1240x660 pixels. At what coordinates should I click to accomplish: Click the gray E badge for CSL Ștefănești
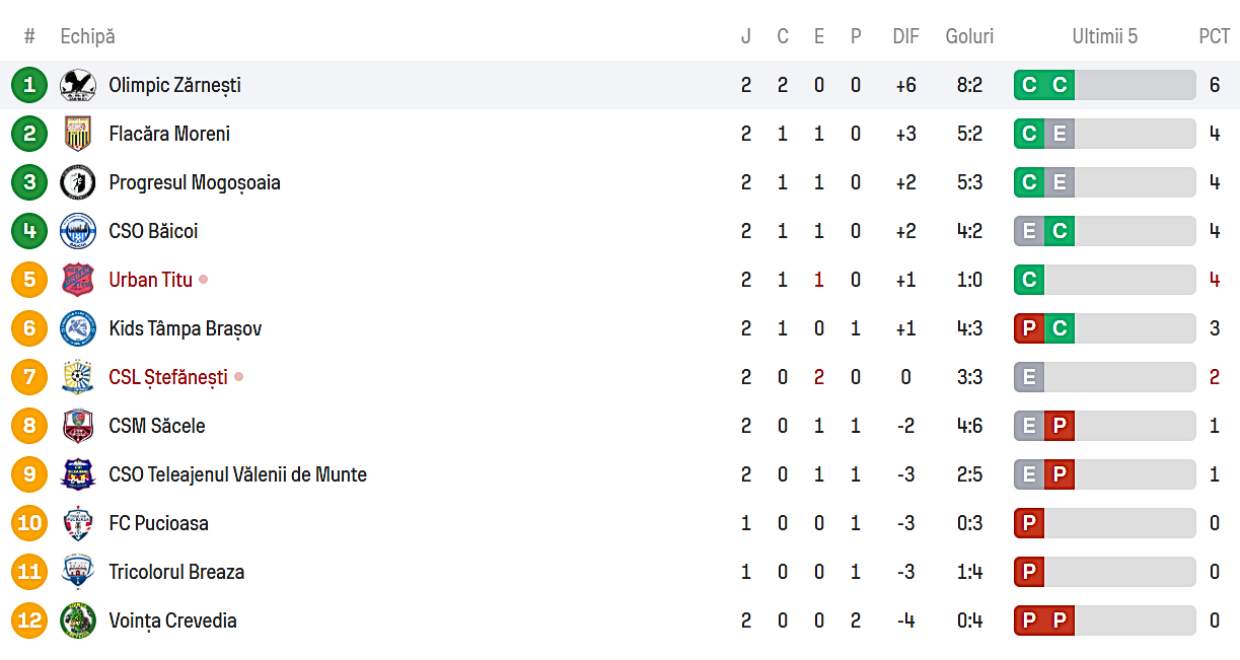pyautogui.click(x=1029, y=377)
